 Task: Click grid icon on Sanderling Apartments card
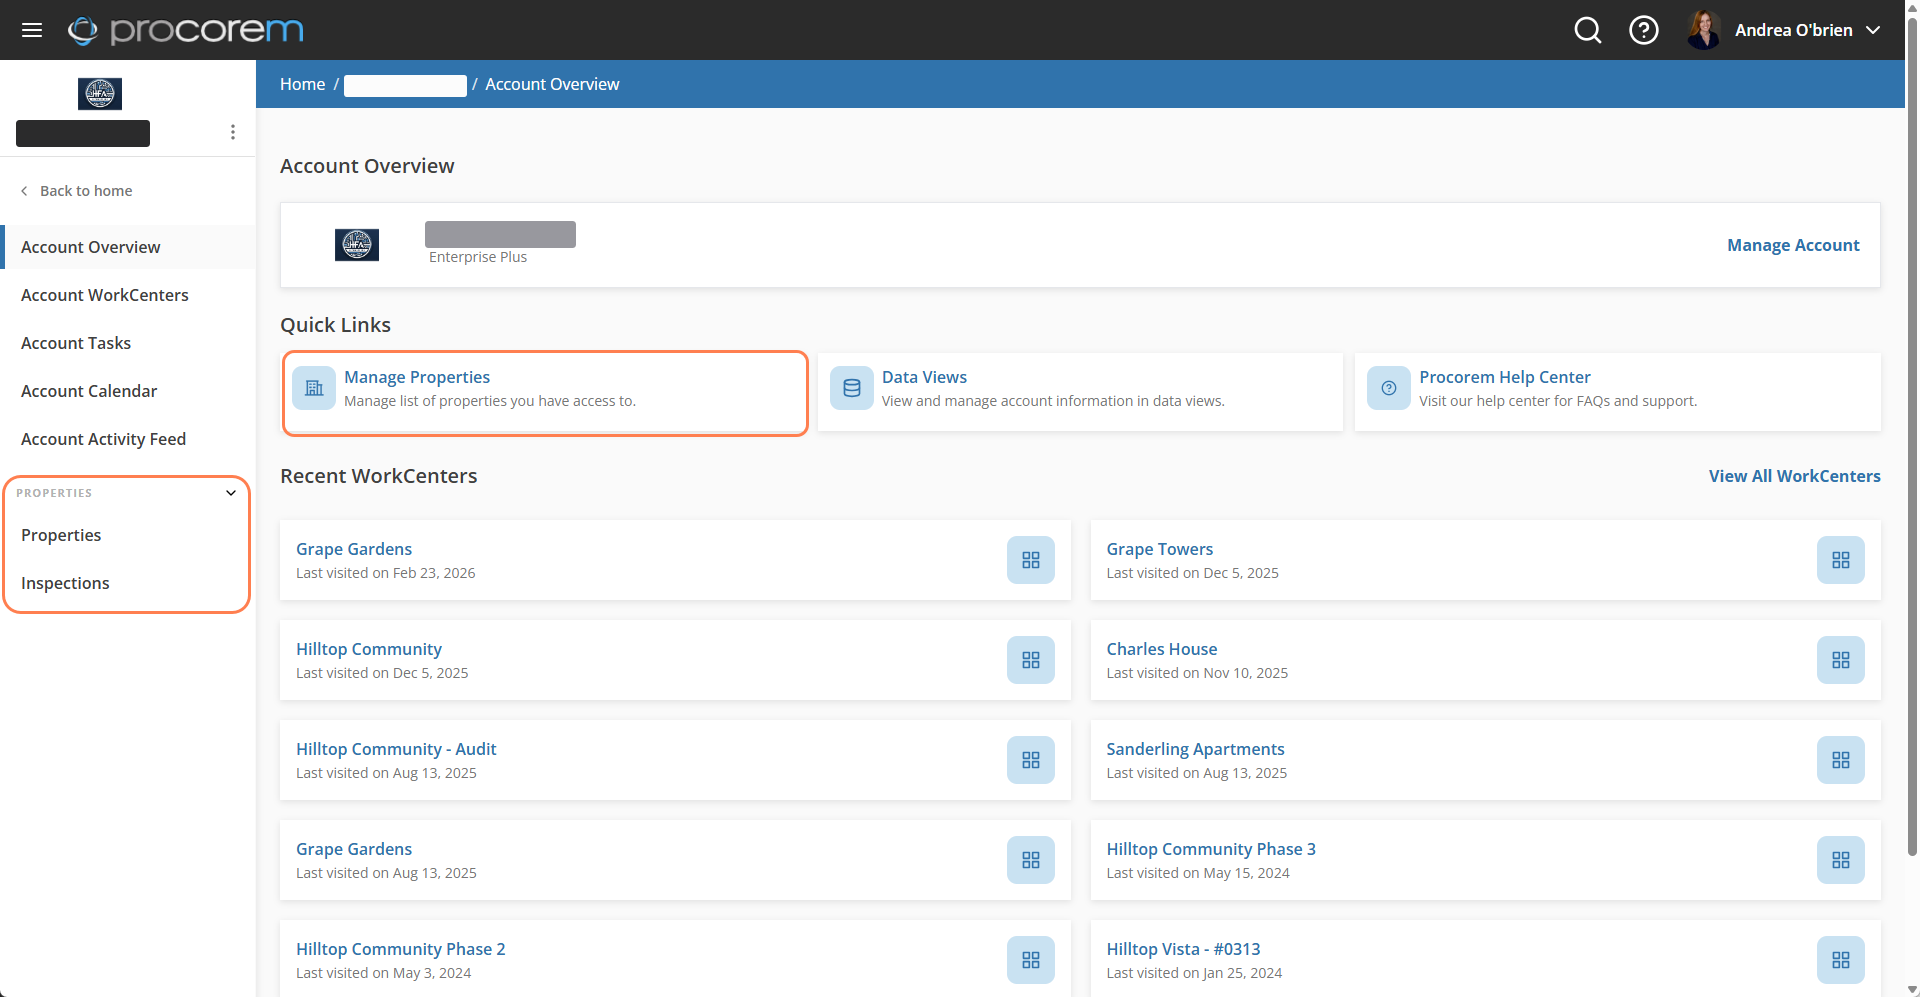tap(1841, 760)
